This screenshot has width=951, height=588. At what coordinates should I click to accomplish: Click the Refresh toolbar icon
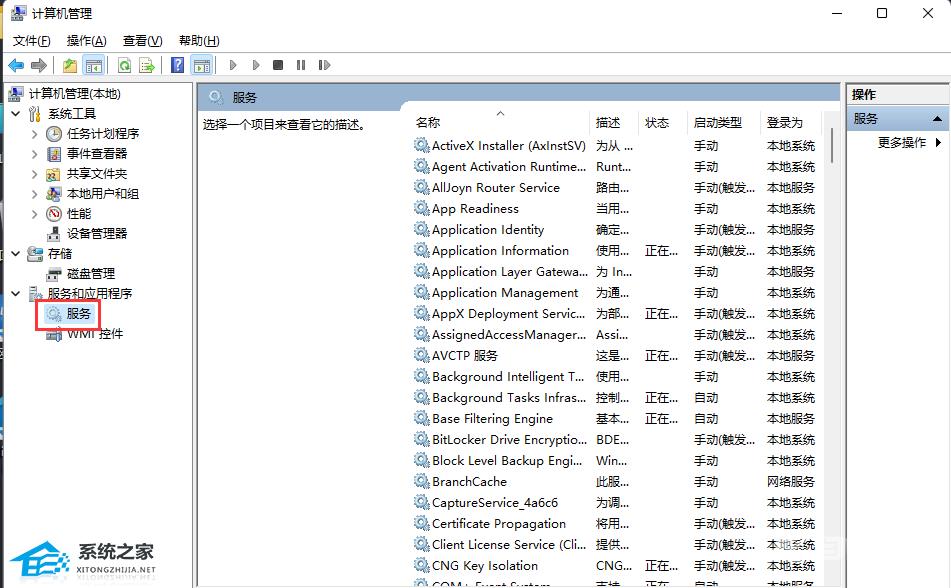coord(124,65)
